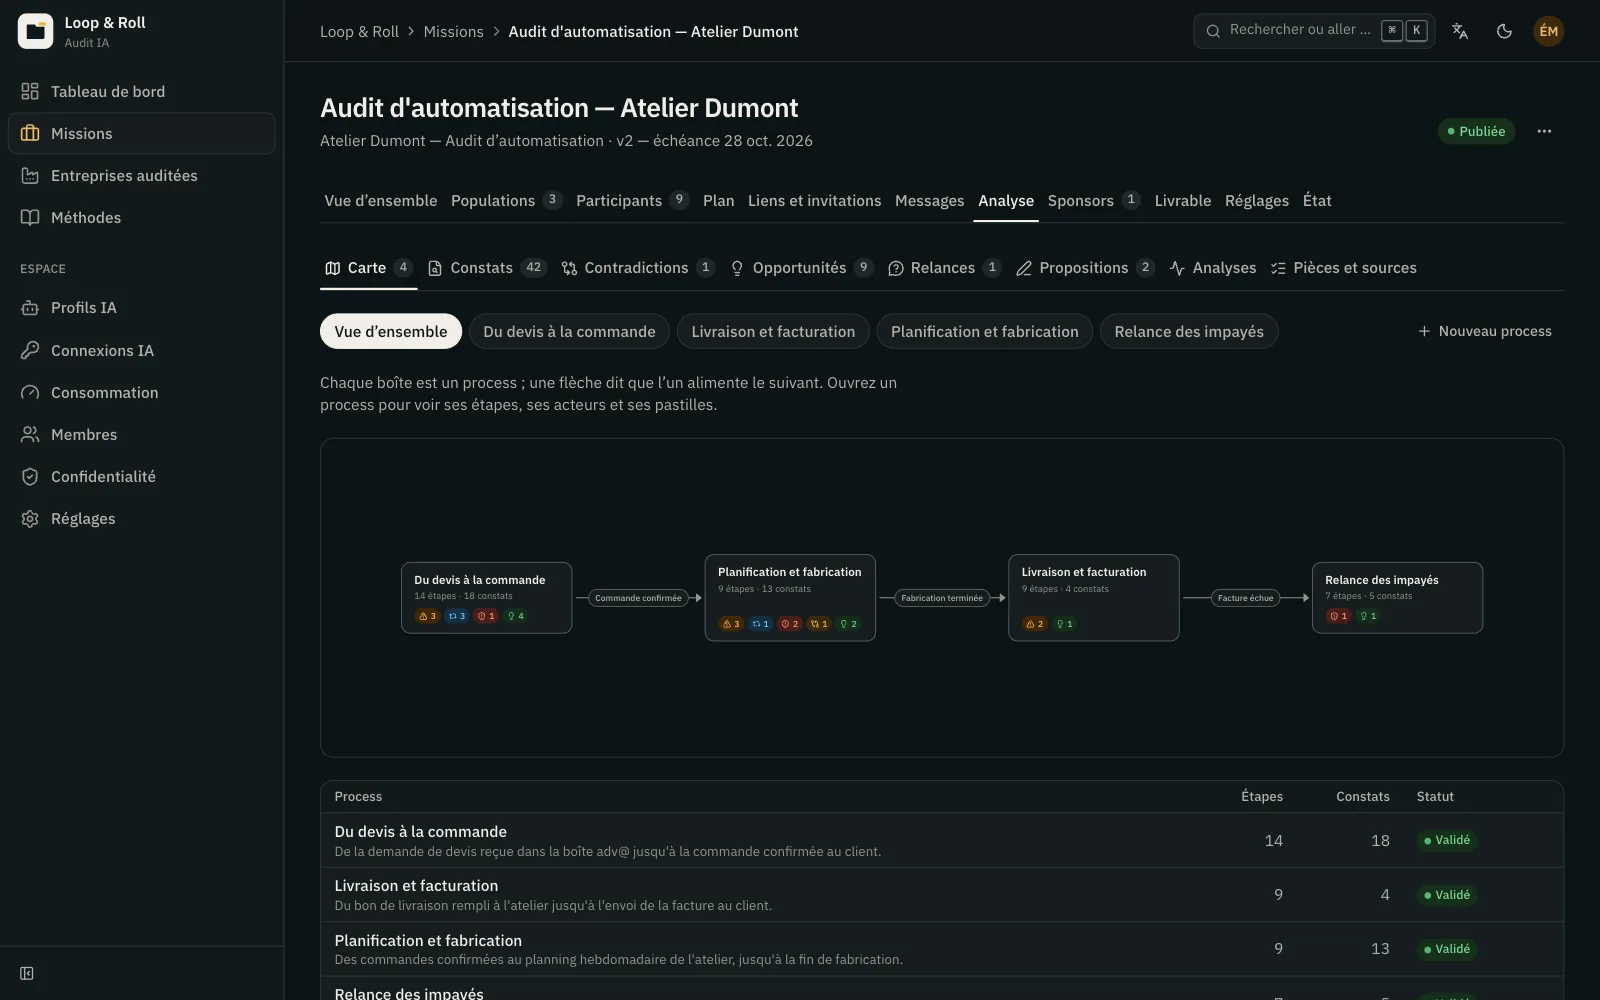
Task: Open Relance des impayés map box
Action: pos(1397,597)
